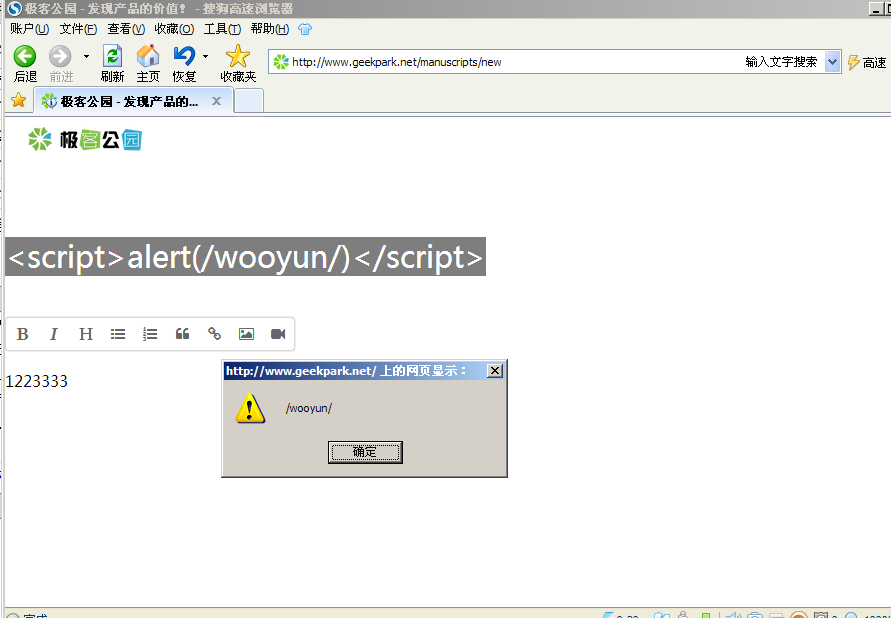The height and width of the screenshot is (618, 891).
Task: Click the 恢复 restore icon
Action: click(x=184, y=56)
